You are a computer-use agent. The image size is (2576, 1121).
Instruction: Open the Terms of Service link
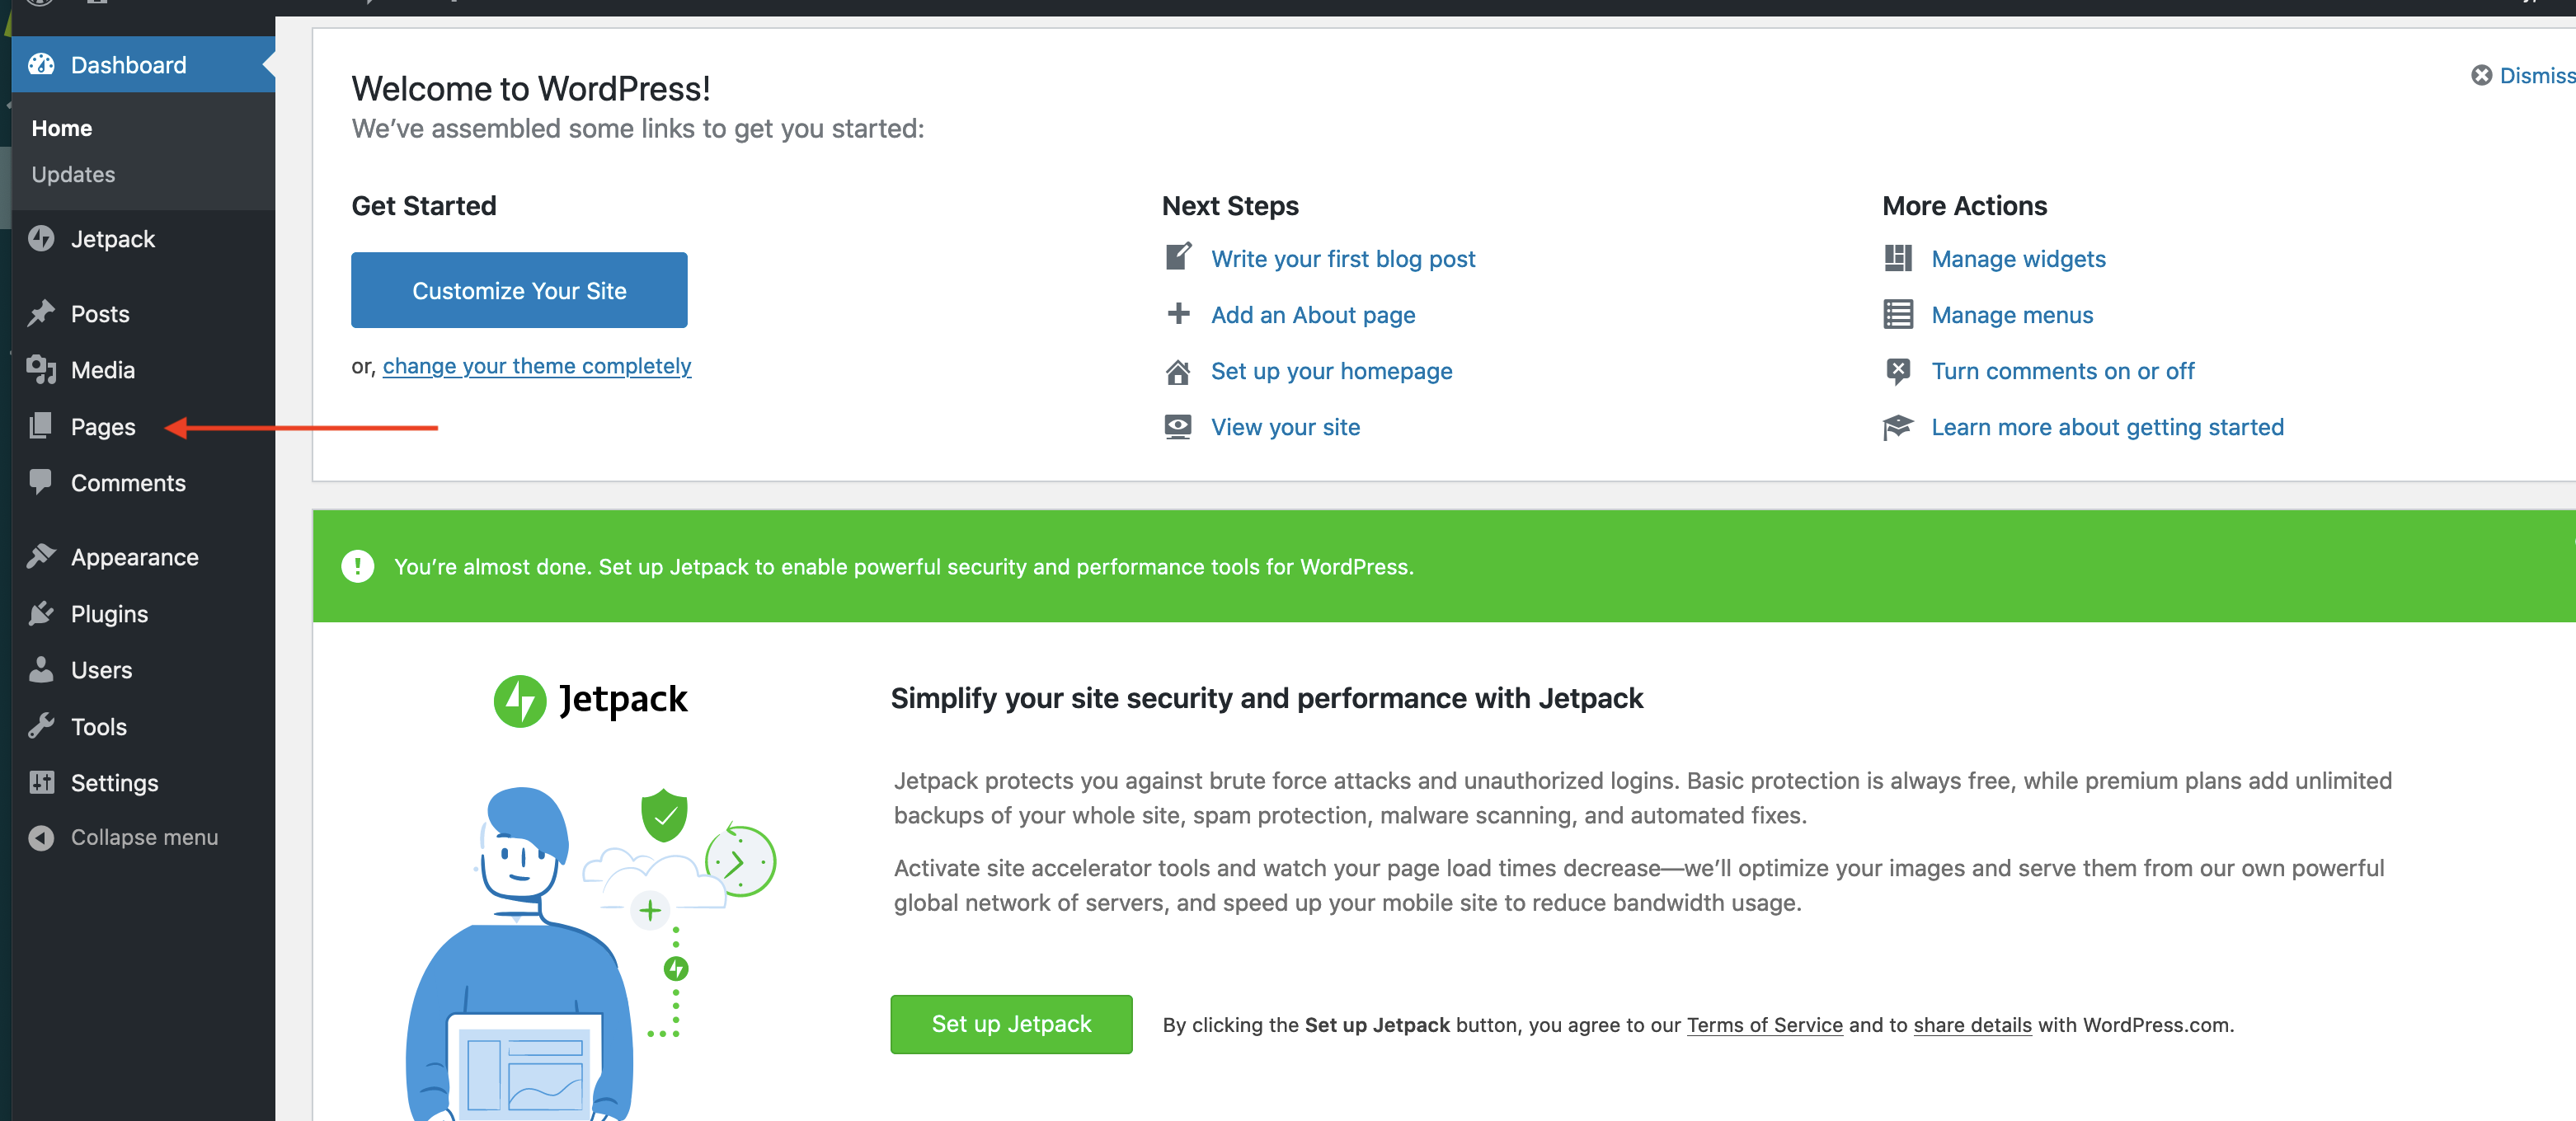1764,1025
